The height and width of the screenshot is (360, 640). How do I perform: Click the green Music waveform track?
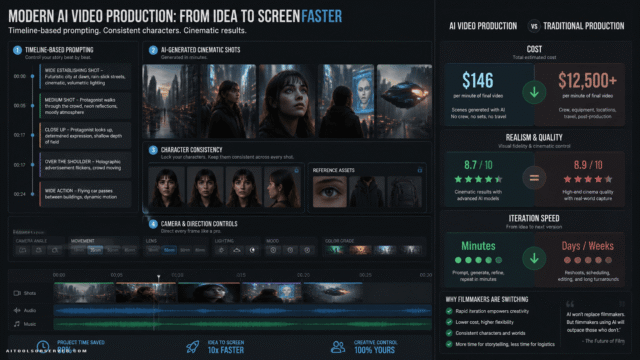pyautogui.click(x=242, y=324)
